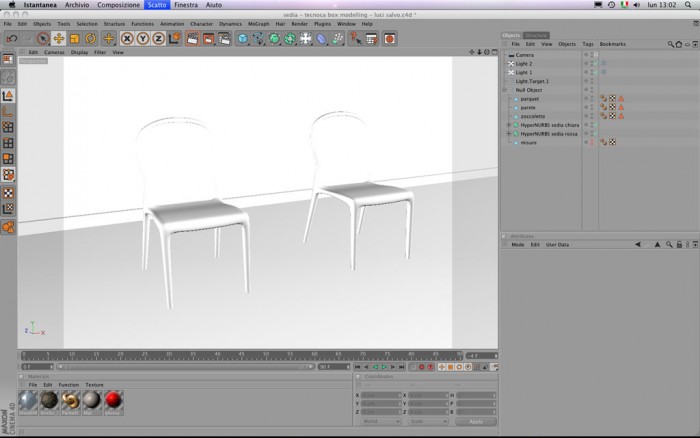Open the MoGraph menu
Viewport: 700px width, 438px height.
pyautogui.click(x=258, y=24)
